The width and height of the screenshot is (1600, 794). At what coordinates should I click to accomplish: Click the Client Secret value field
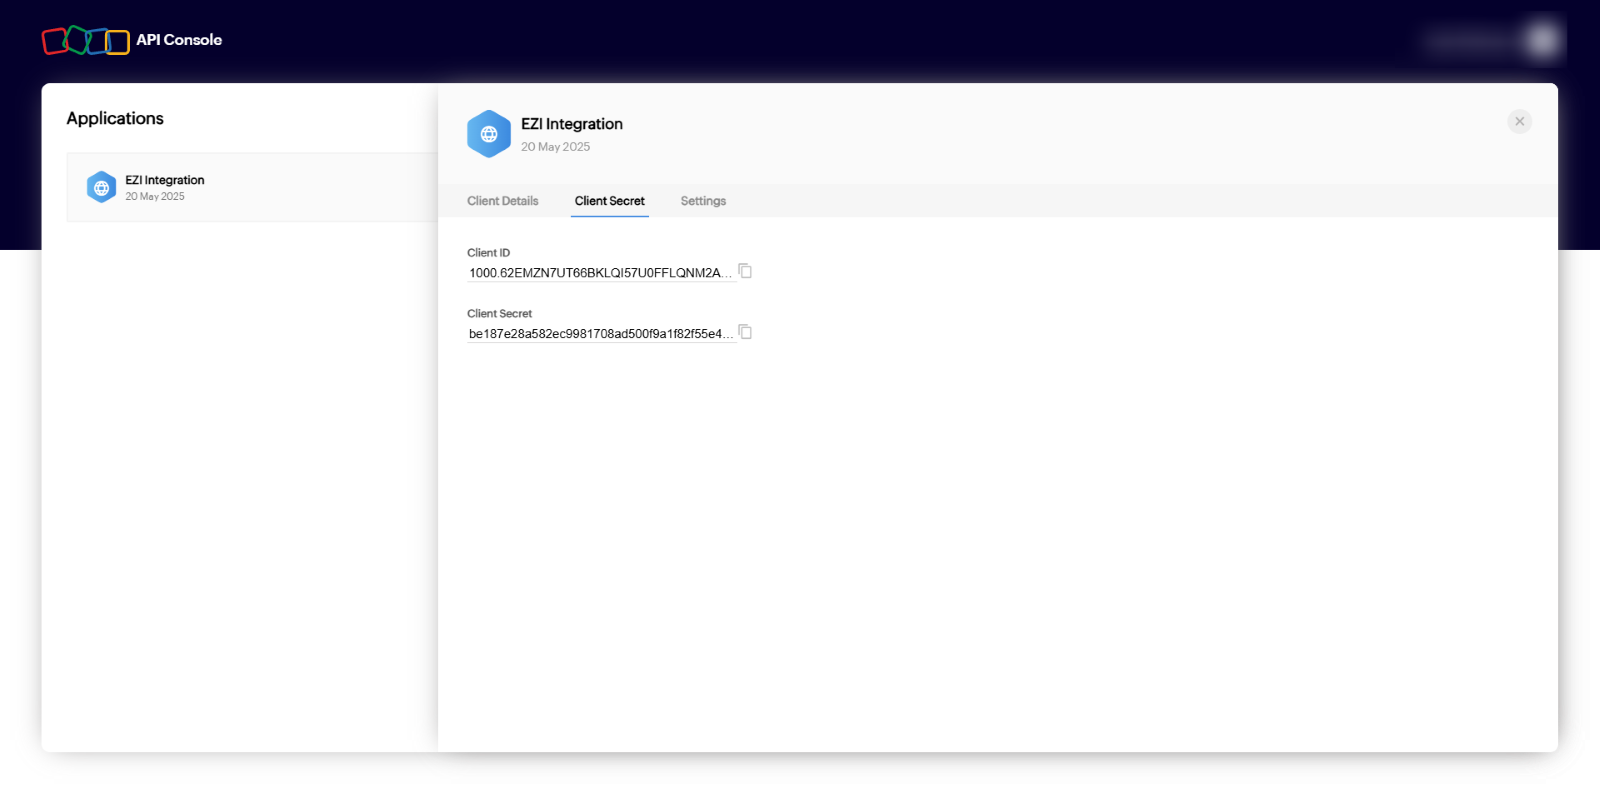tap(599, 334)
